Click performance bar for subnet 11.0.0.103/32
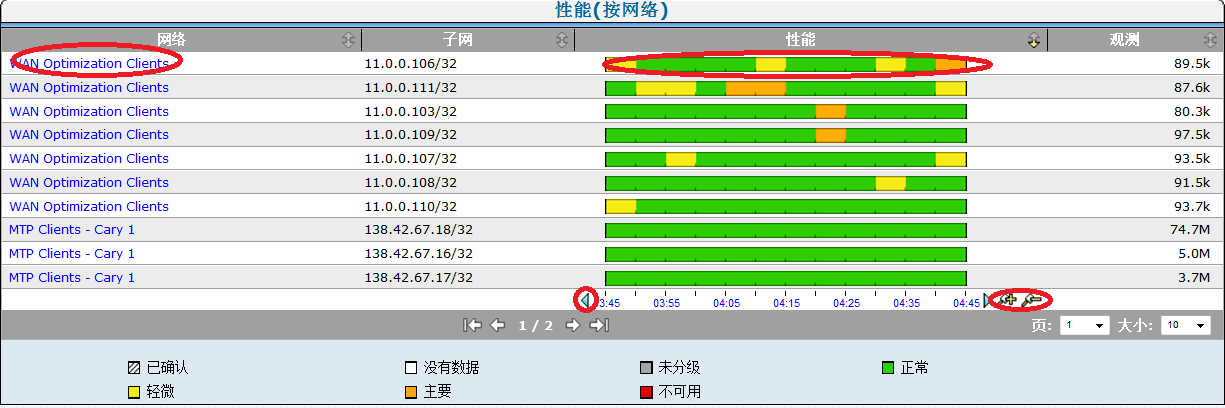This screenshot has width=1225, height=408. click(x=786, y=111)
